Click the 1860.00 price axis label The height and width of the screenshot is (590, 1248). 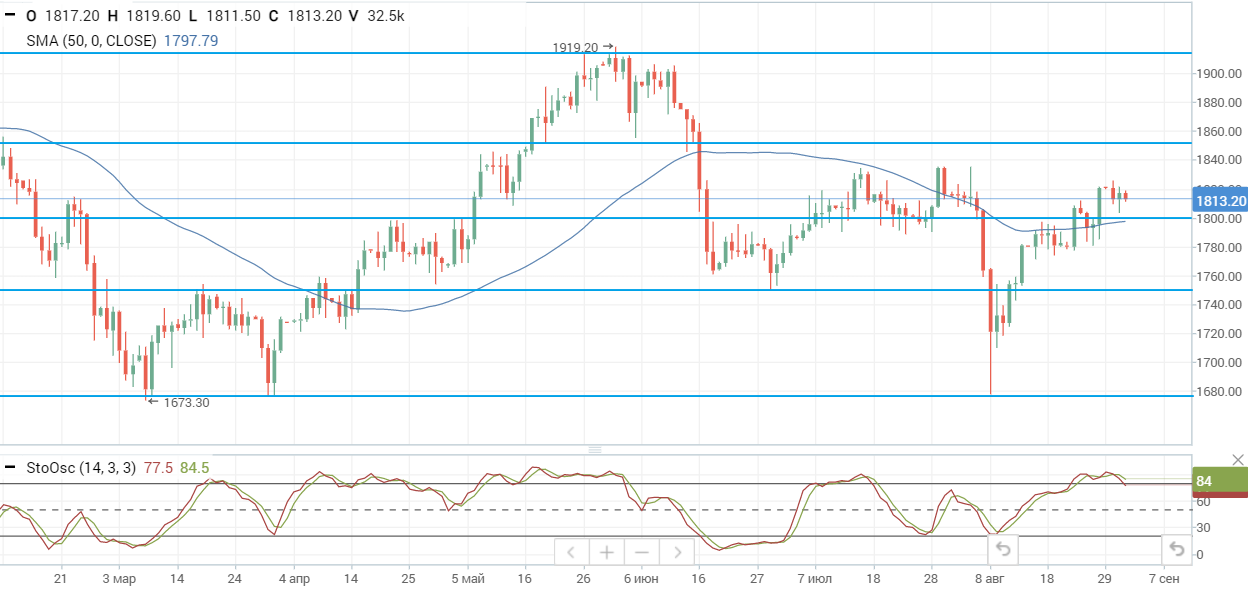(1220, 132)
